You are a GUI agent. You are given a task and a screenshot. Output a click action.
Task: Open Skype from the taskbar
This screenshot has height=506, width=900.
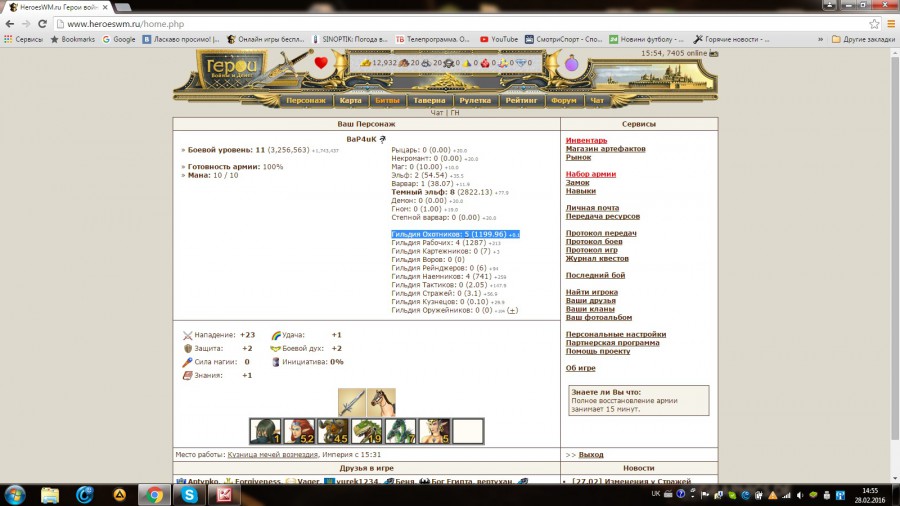189,495
